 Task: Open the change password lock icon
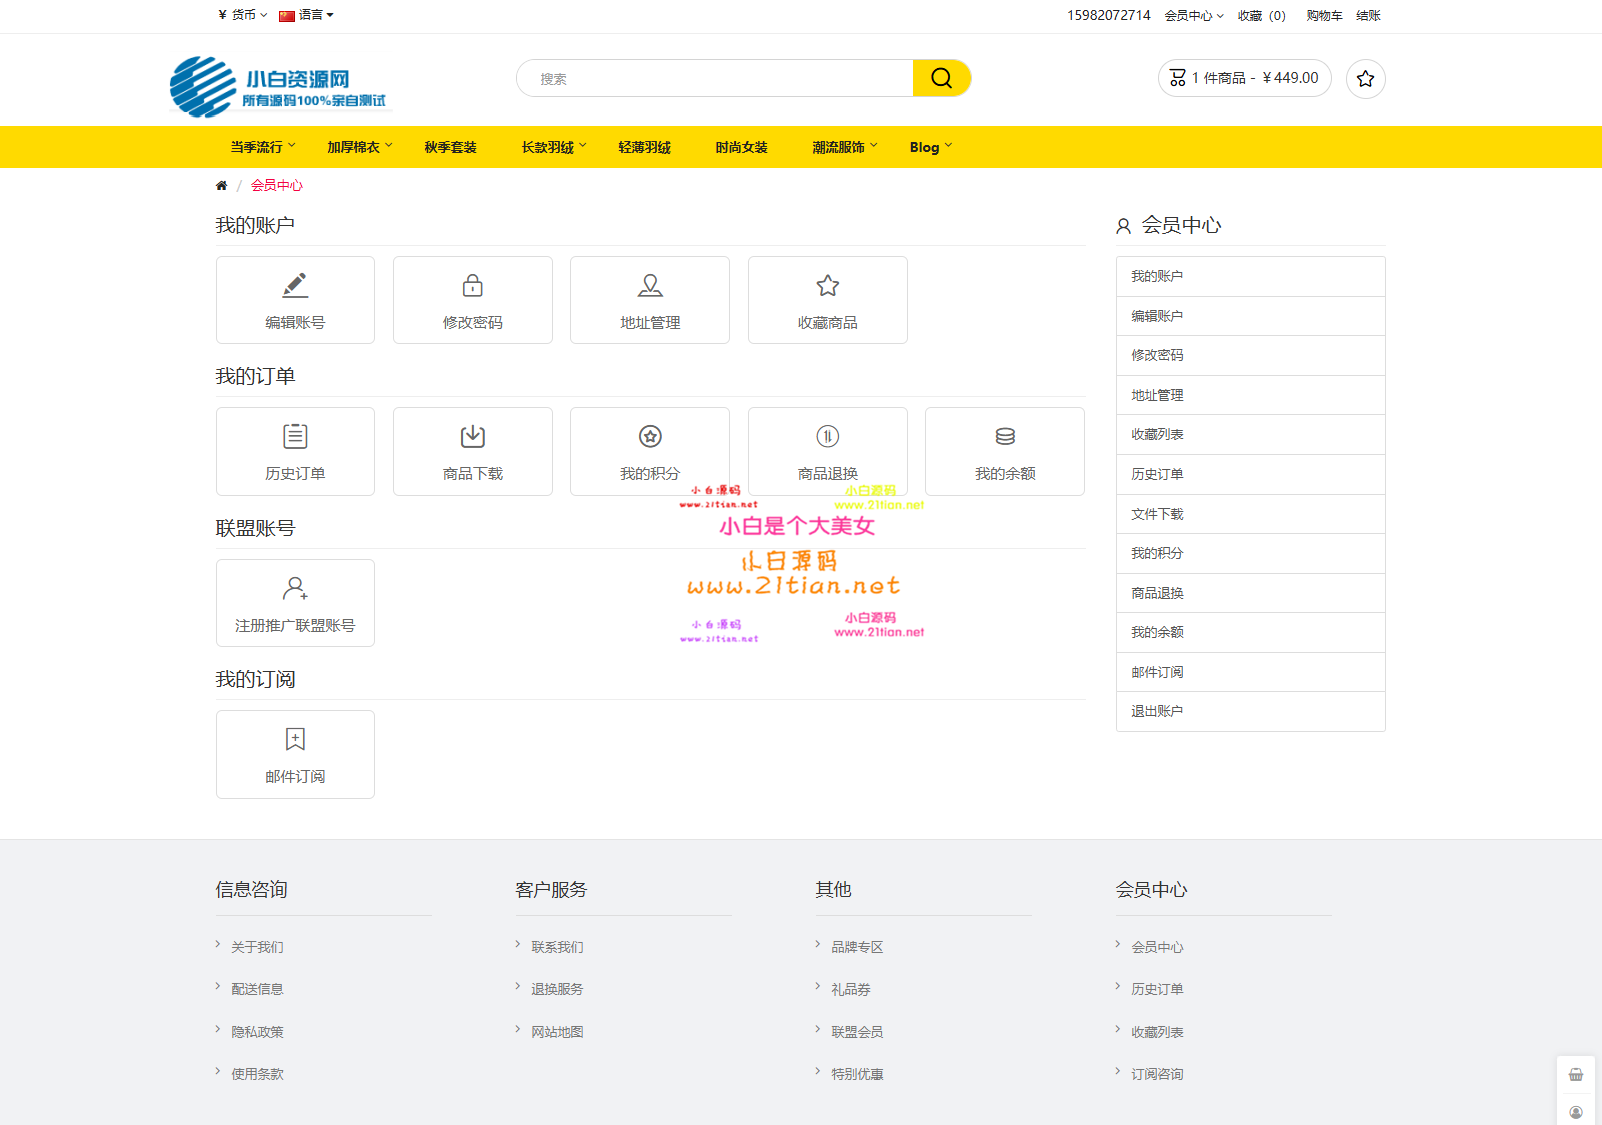(472, 286)
